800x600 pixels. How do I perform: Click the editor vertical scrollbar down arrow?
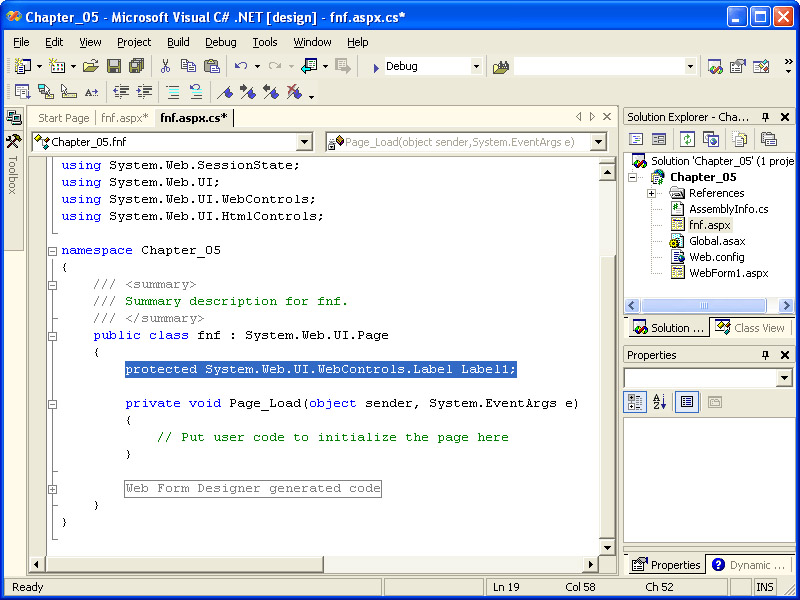(x=606, y=548)
